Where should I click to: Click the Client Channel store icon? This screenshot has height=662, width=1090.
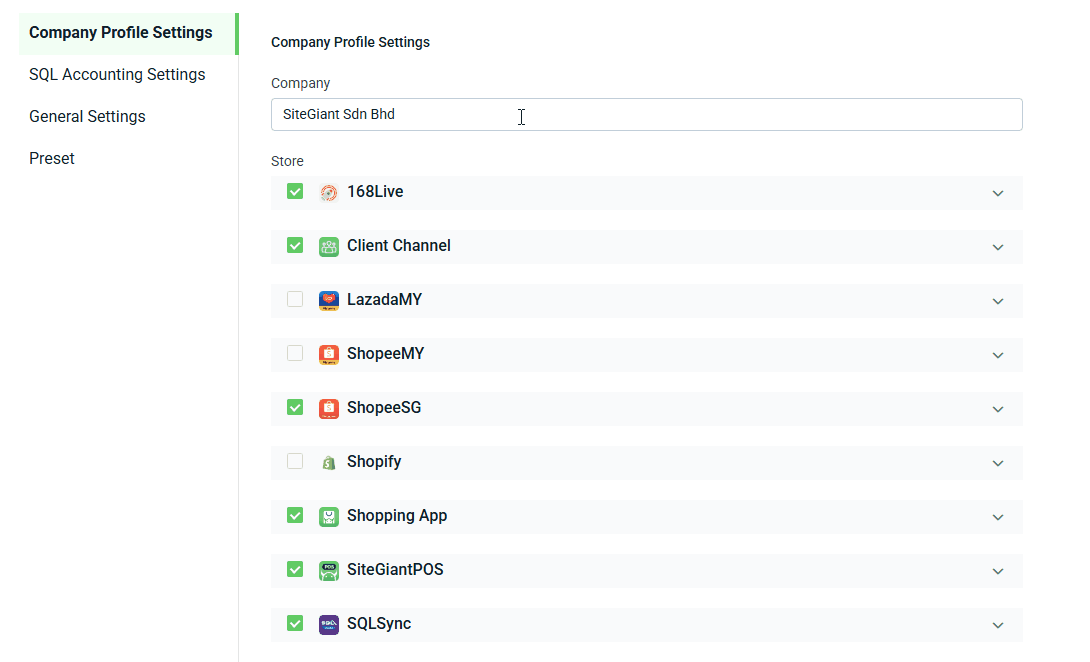pyautogui.click(x=329, y=246)
